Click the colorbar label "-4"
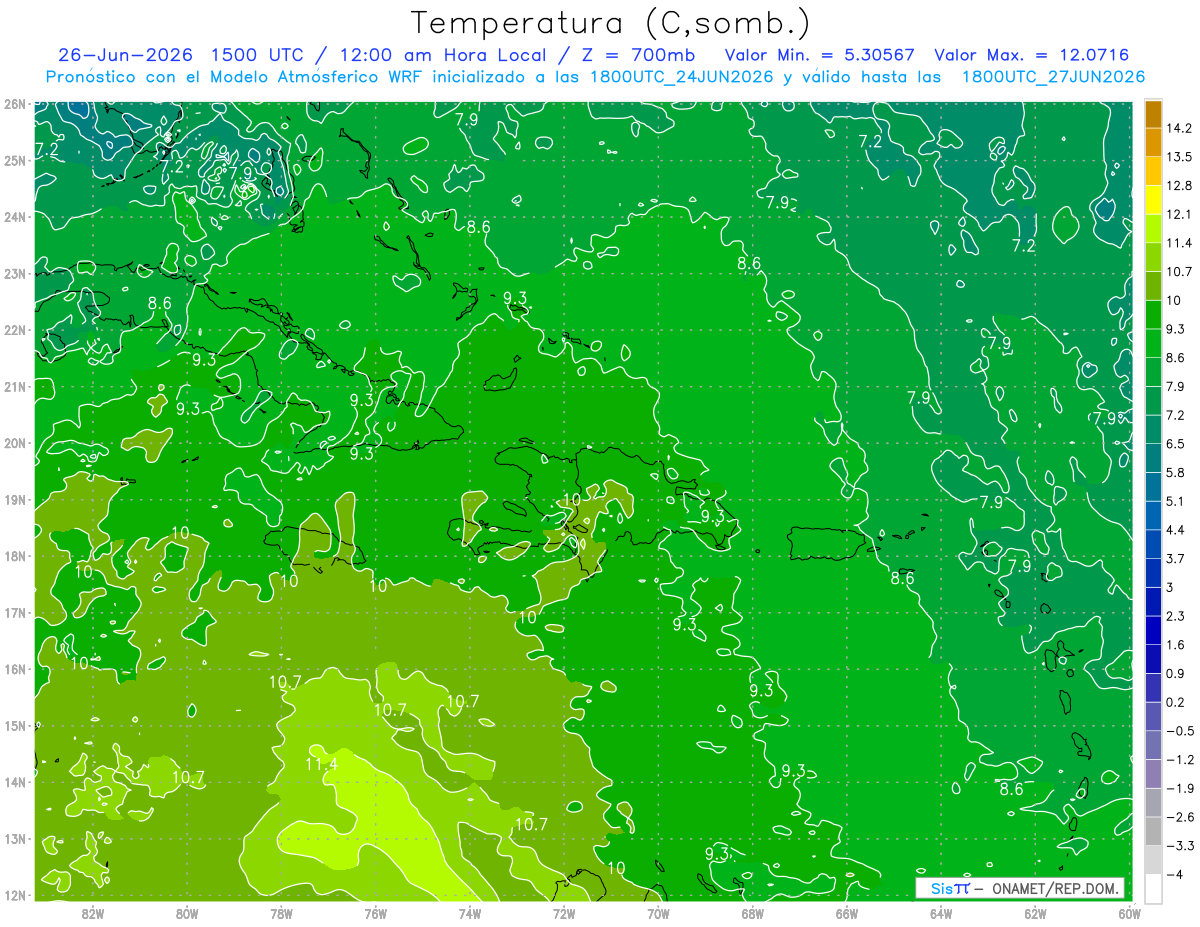 [1173, 875]
